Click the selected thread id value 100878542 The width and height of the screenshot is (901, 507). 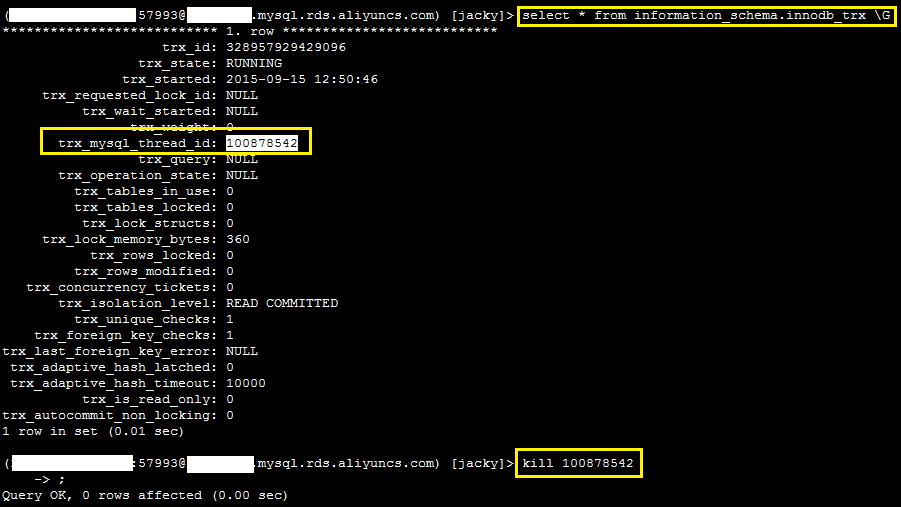[x=262, y=143]
